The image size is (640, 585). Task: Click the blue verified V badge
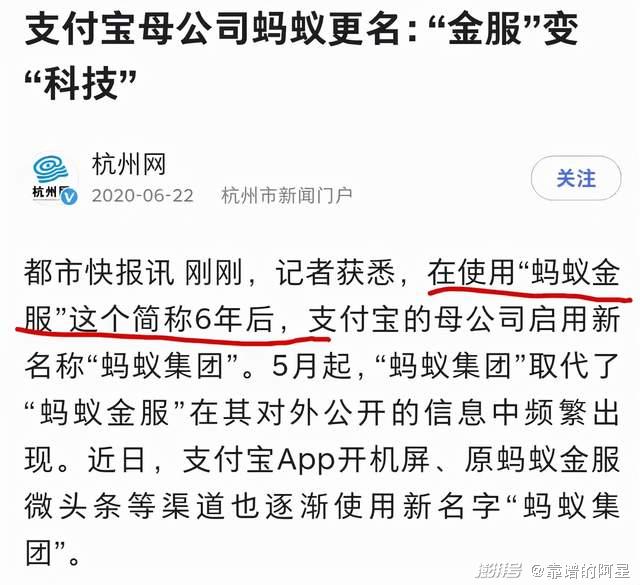tap(69, 197)
